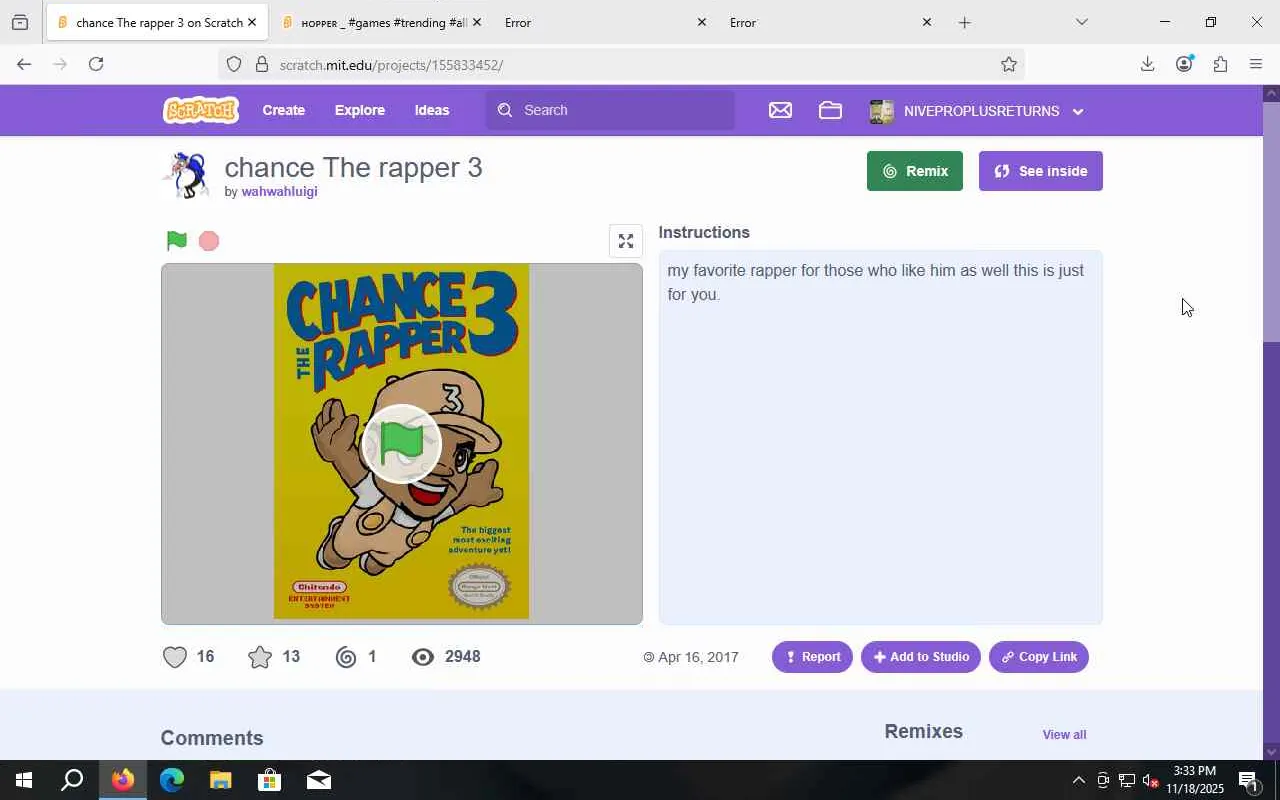This screenshot has width=1280, height=800.
Task: Start project with the big green flag overlay
Action: (x=401, y=444)
